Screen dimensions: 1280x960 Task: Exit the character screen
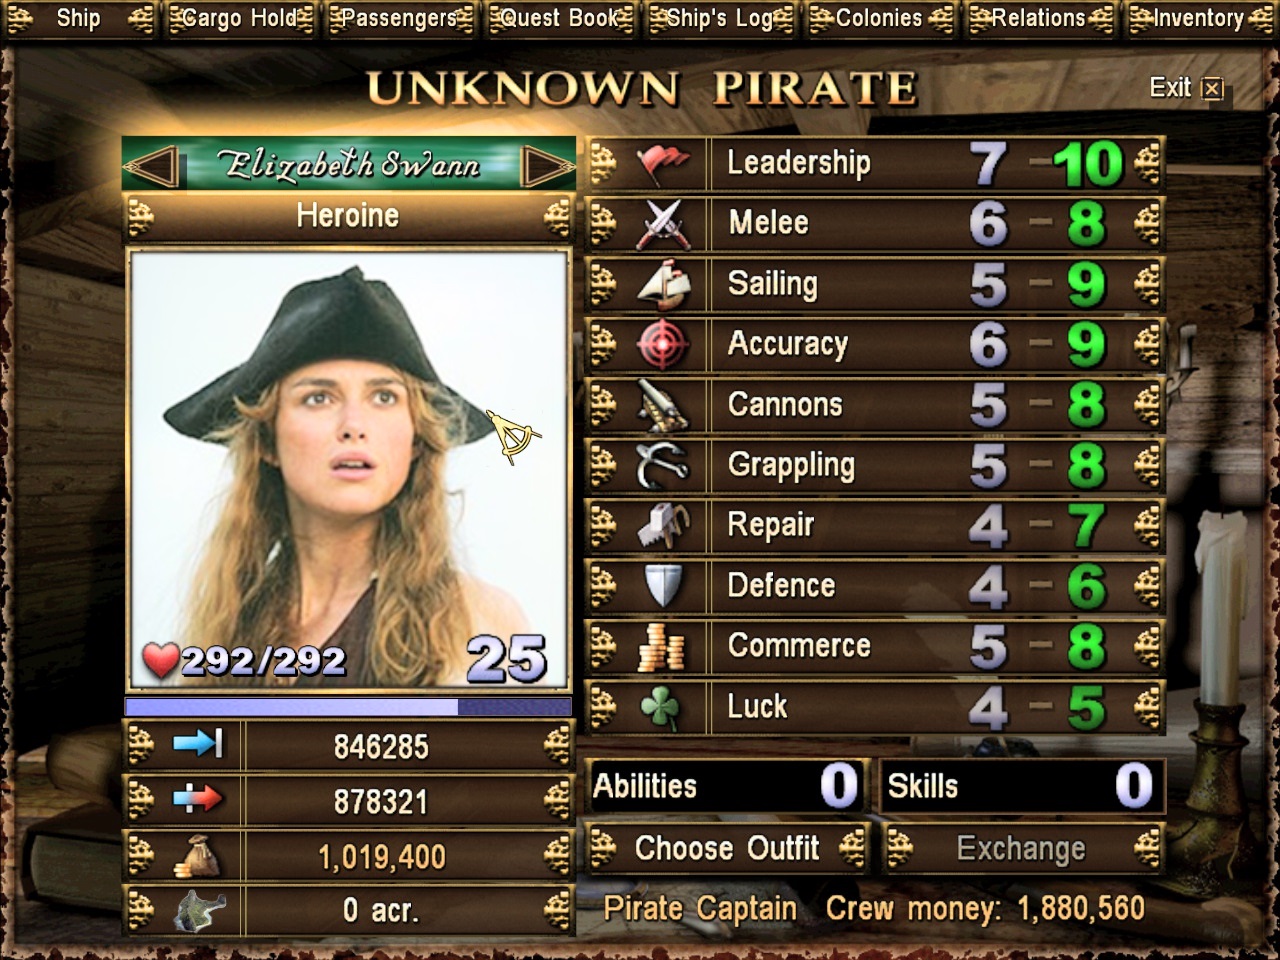pos(1186,88)
